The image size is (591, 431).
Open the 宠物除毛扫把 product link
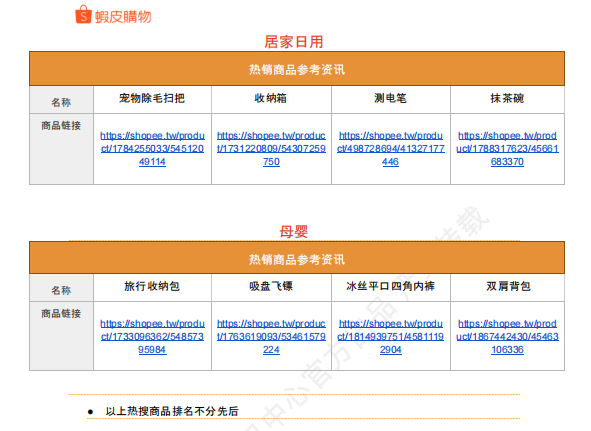click(152, 149)
